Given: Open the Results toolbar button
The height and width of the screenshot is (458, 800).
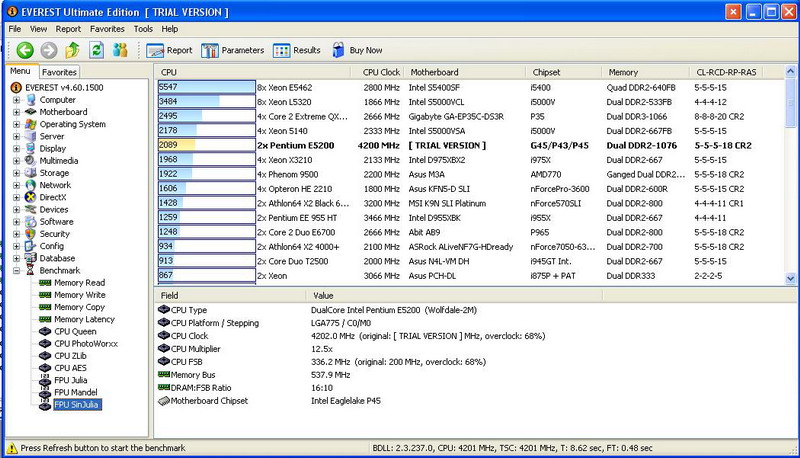Looking at the screenshot, I should click(297, 50).
